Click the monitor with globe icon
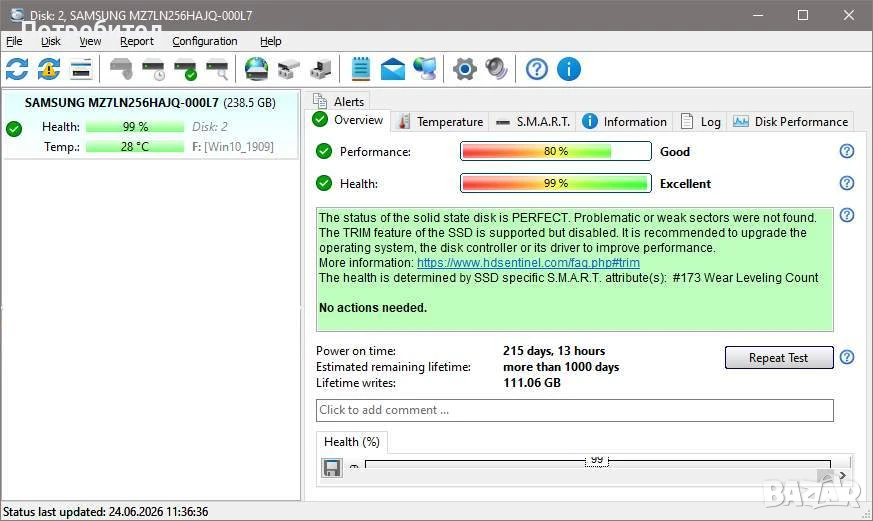 click(x=425, y=70)
